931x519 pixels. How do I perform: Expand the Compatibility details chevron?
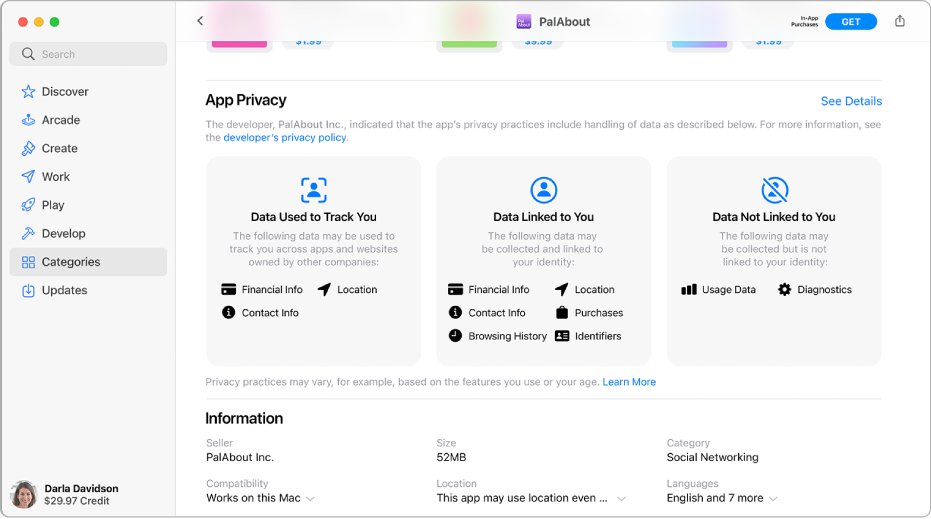[x=311, y=499]
